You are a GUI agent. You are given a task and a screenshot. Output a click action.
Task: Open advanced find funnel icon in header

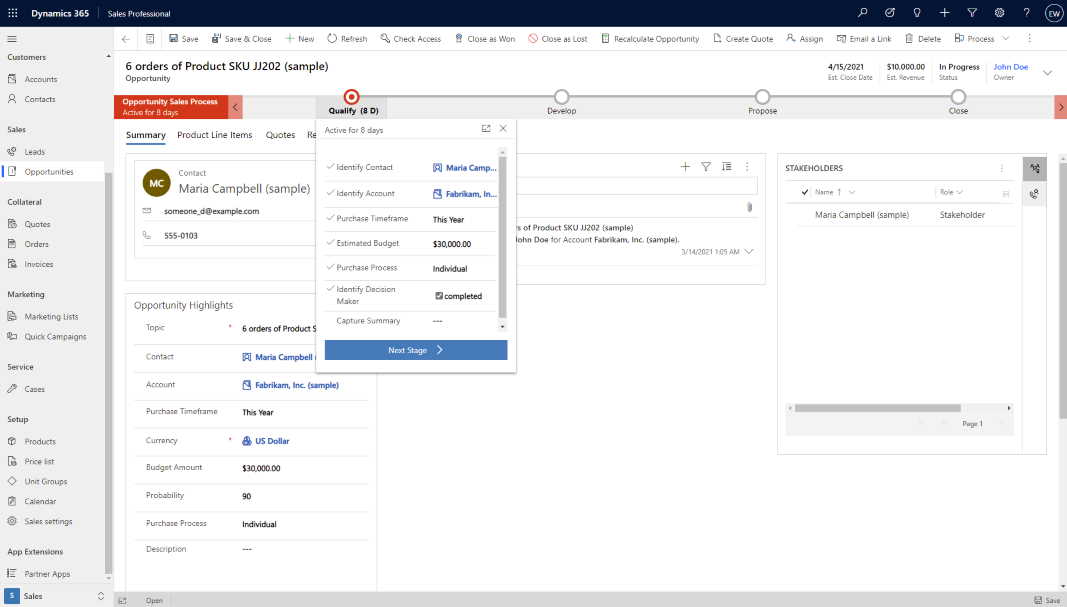[972, 12]
